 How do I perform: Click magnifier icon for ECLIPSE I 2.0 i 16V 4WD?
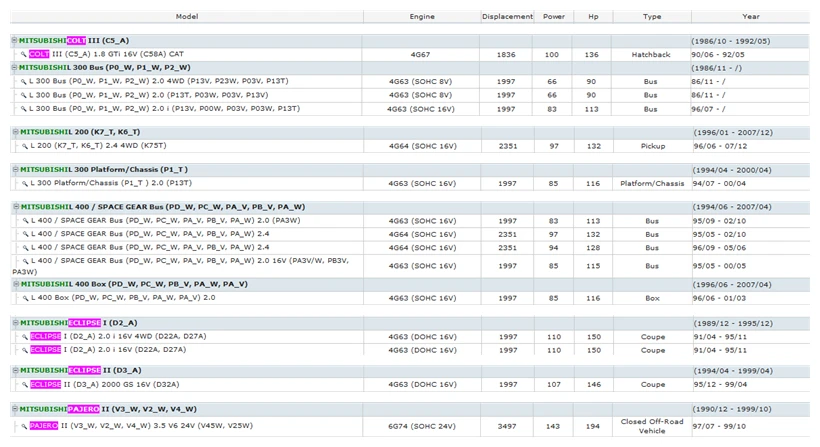25,337
